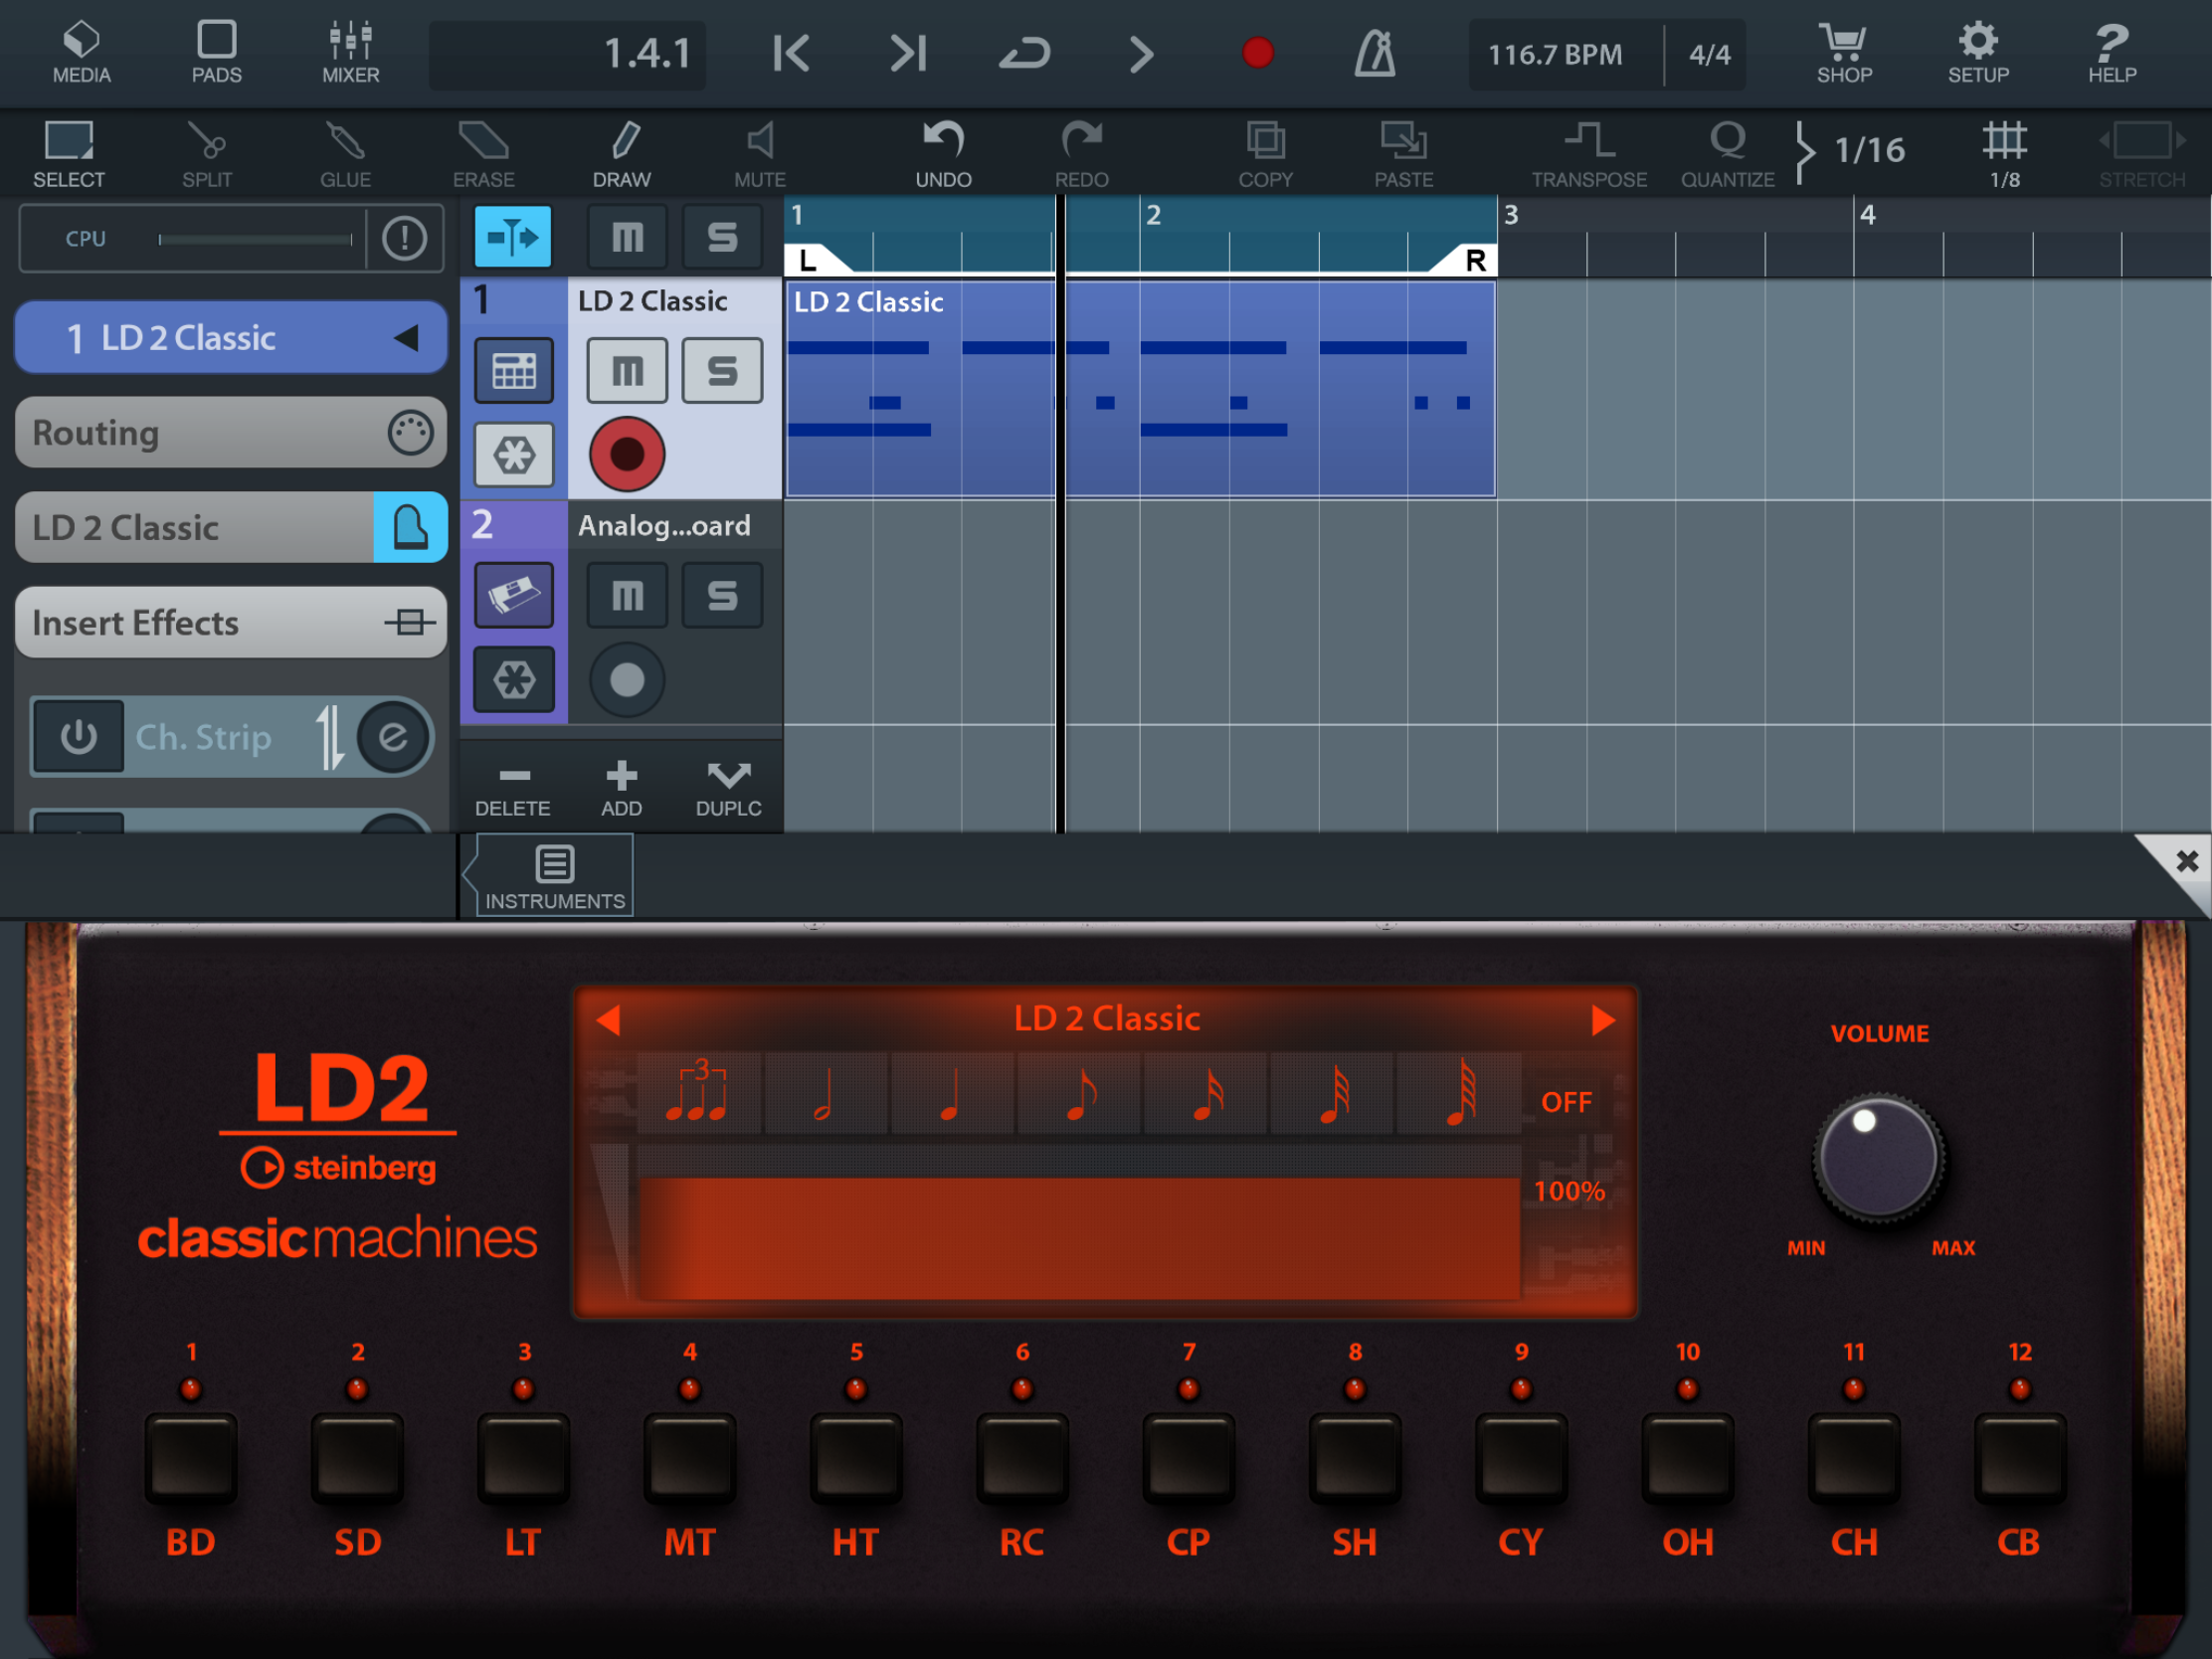2212x1659 pixels.
Task: Solo the Analog...oard track
Action: [x=722, y=596]
